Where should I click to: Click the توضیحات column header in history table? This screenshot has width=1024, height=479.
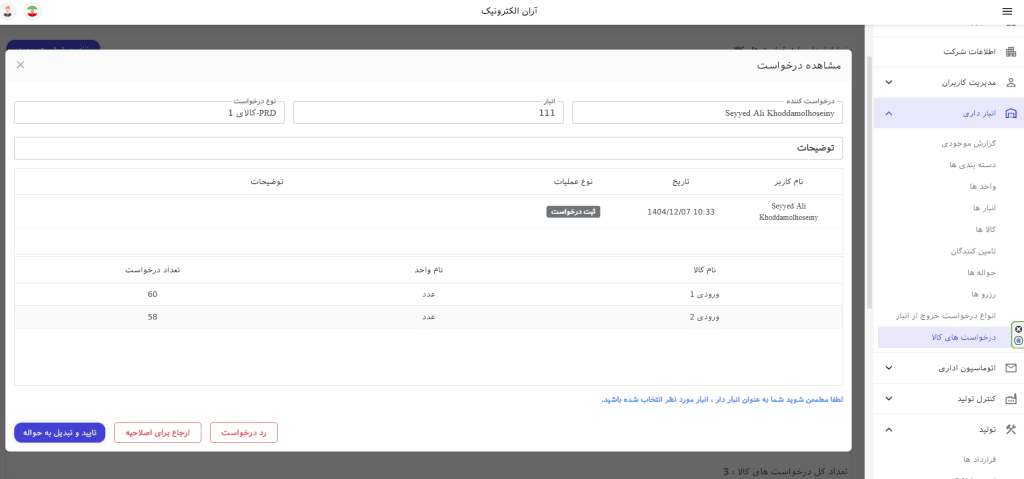coord(266,182)
